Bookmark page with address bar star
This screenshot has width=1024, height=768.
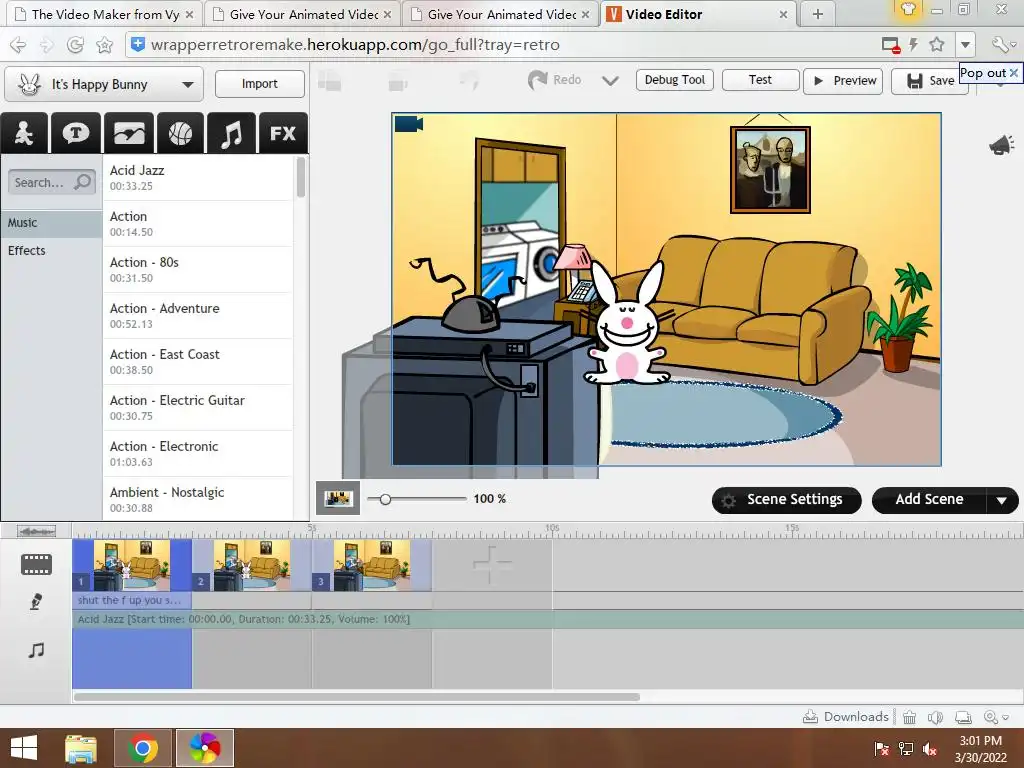936,44
